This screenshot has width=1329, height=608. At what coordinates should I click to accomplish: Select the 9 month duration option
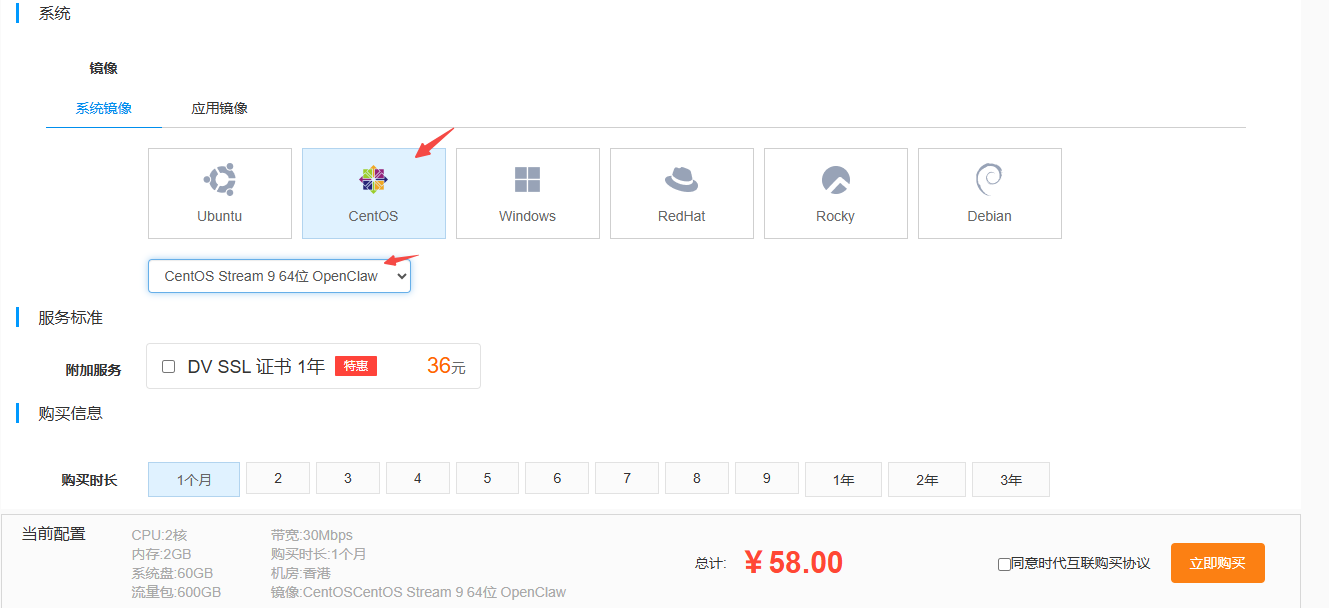[x=766, y=478]
